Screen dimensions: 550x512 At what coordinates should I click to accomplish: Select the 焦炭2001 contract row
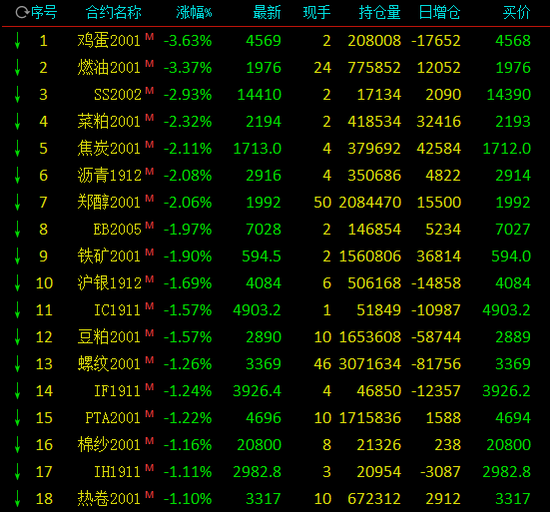coord(275,148)
